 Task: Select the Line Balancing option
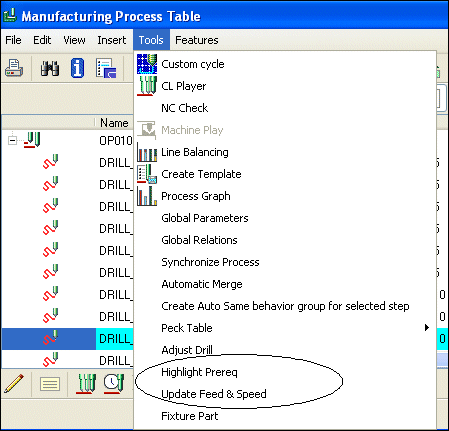click(x=195, y=152)
